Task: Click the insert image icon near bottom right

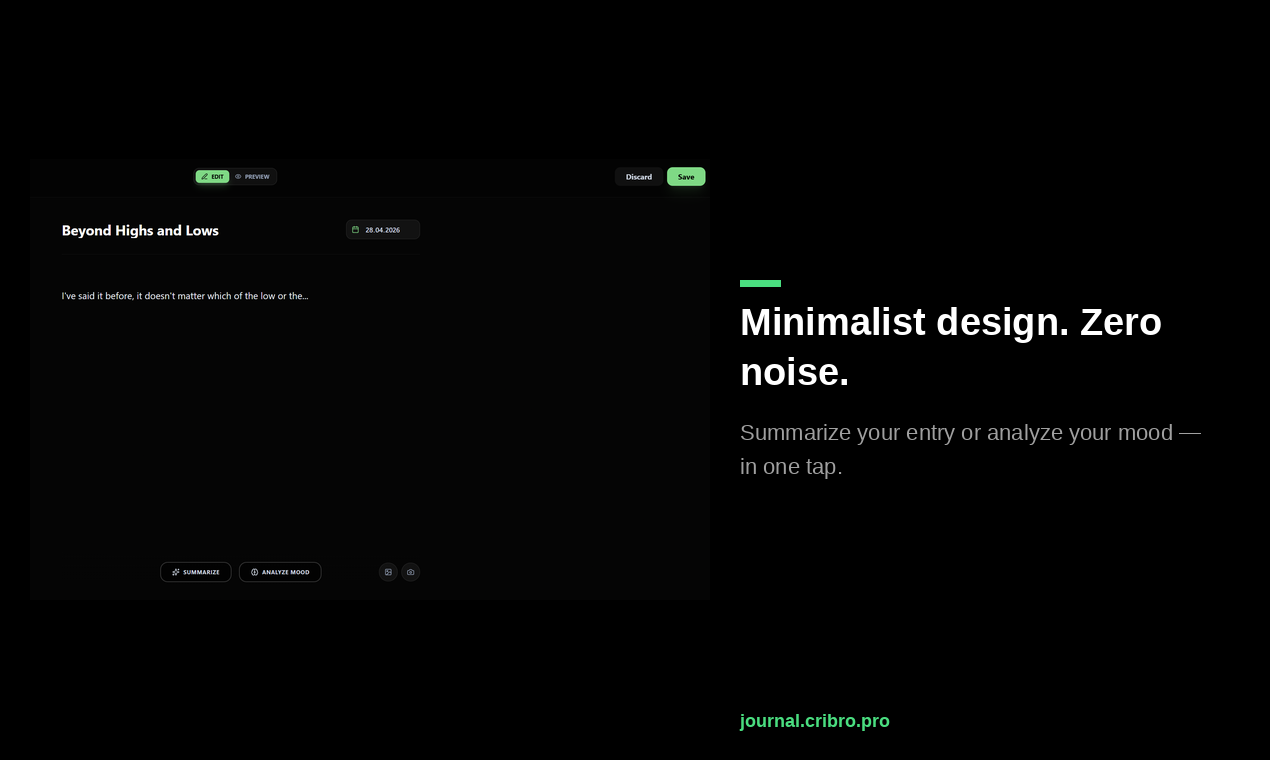Action: coord(388,572)
